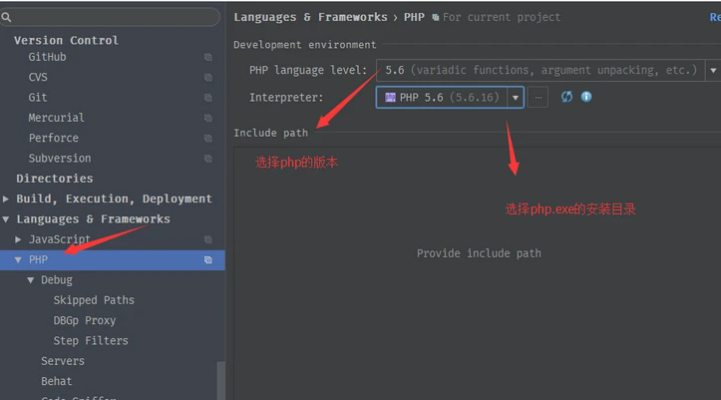721x400 pixels.
Task: Click the project-scope icon on PHP row
Action: [x=208, y=260]
